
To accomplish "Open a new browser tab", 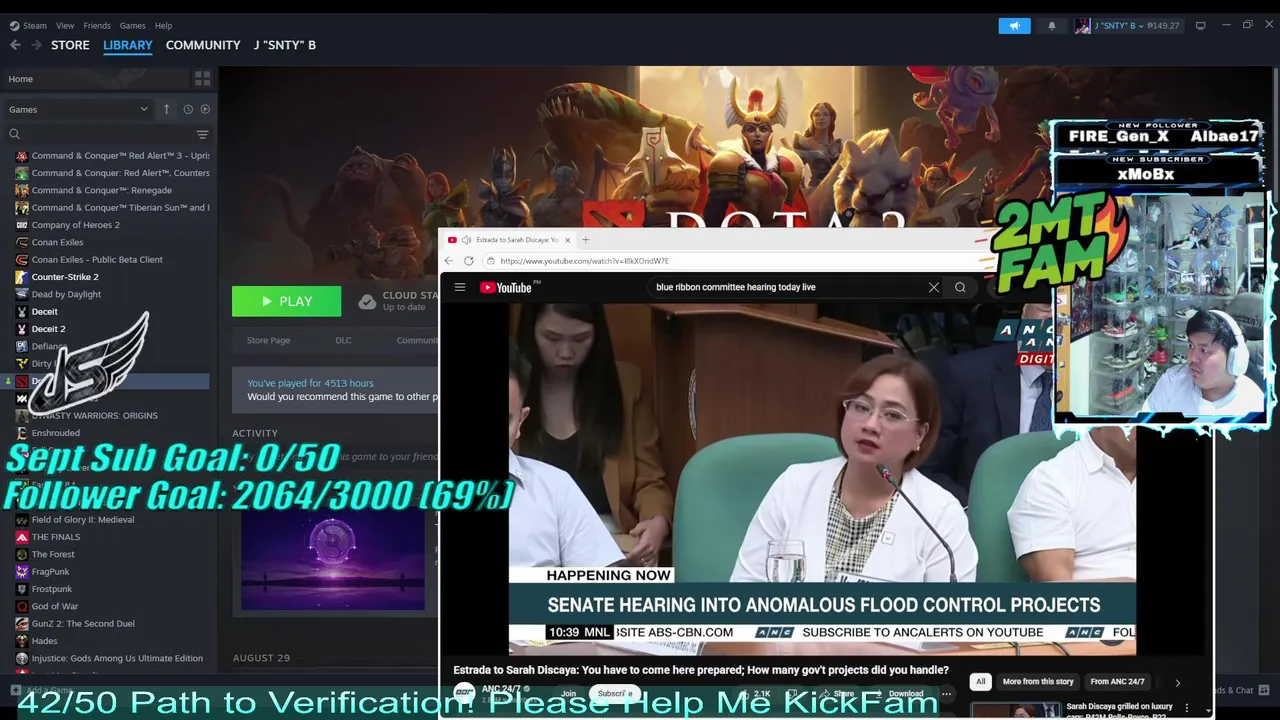I will pyautogui.click(x=586, y=240).
